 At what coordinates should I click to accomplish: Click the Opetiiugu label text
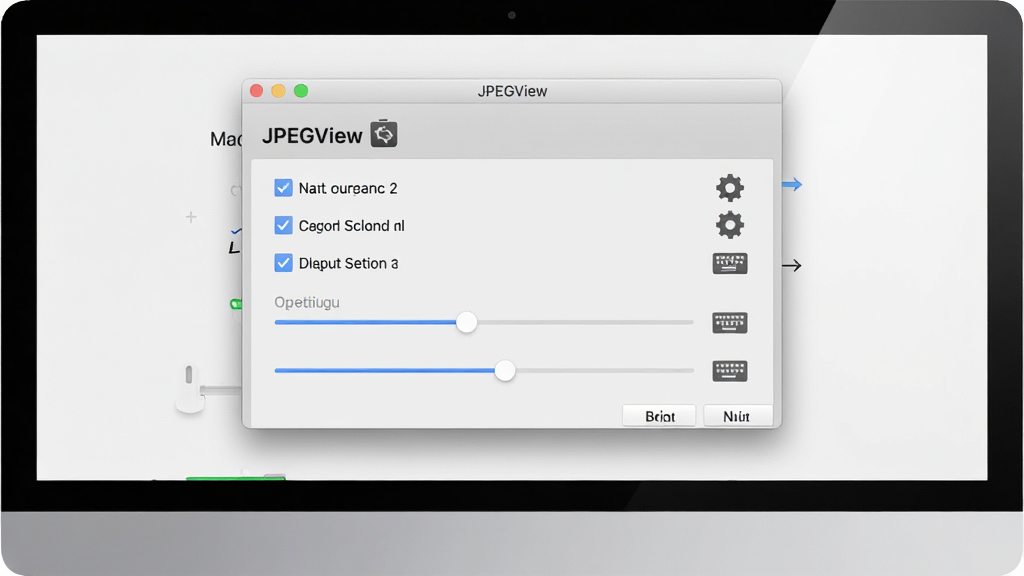click(307, 302)
